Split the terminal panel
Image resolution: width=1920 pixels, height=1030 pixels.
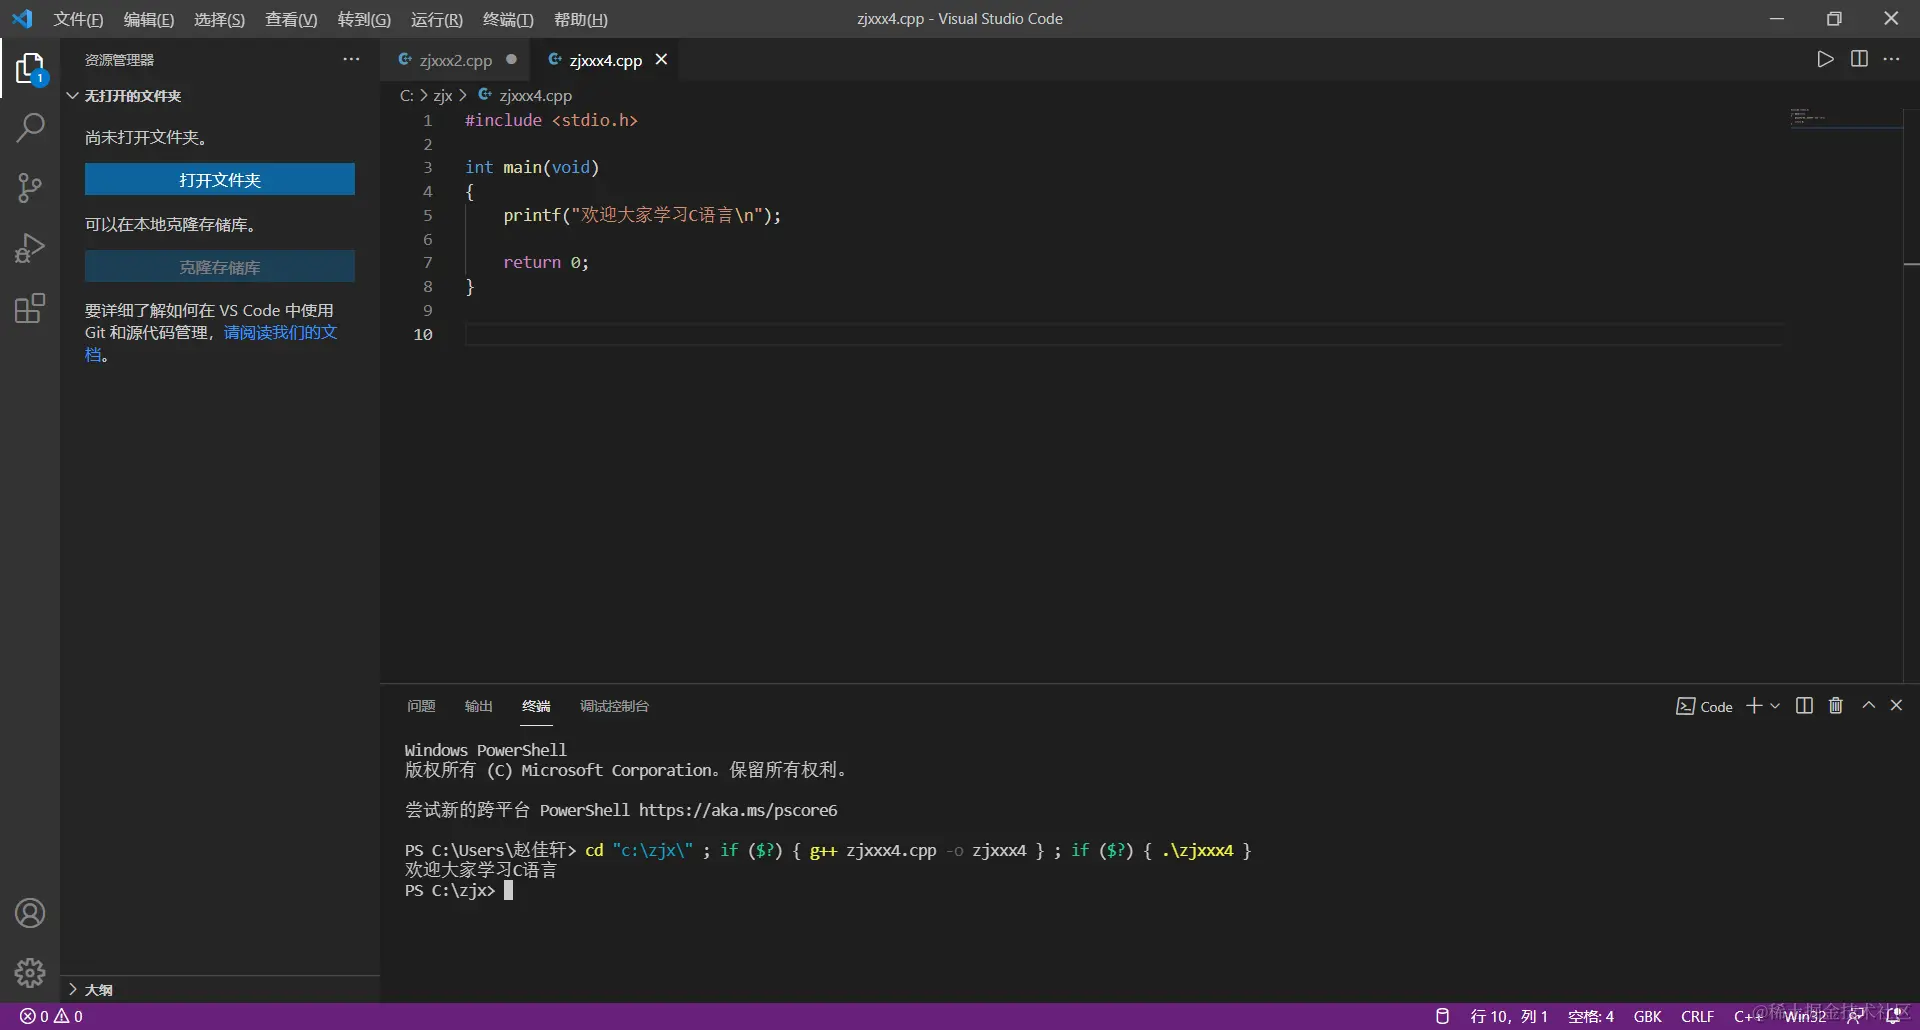coord(1804,706)
